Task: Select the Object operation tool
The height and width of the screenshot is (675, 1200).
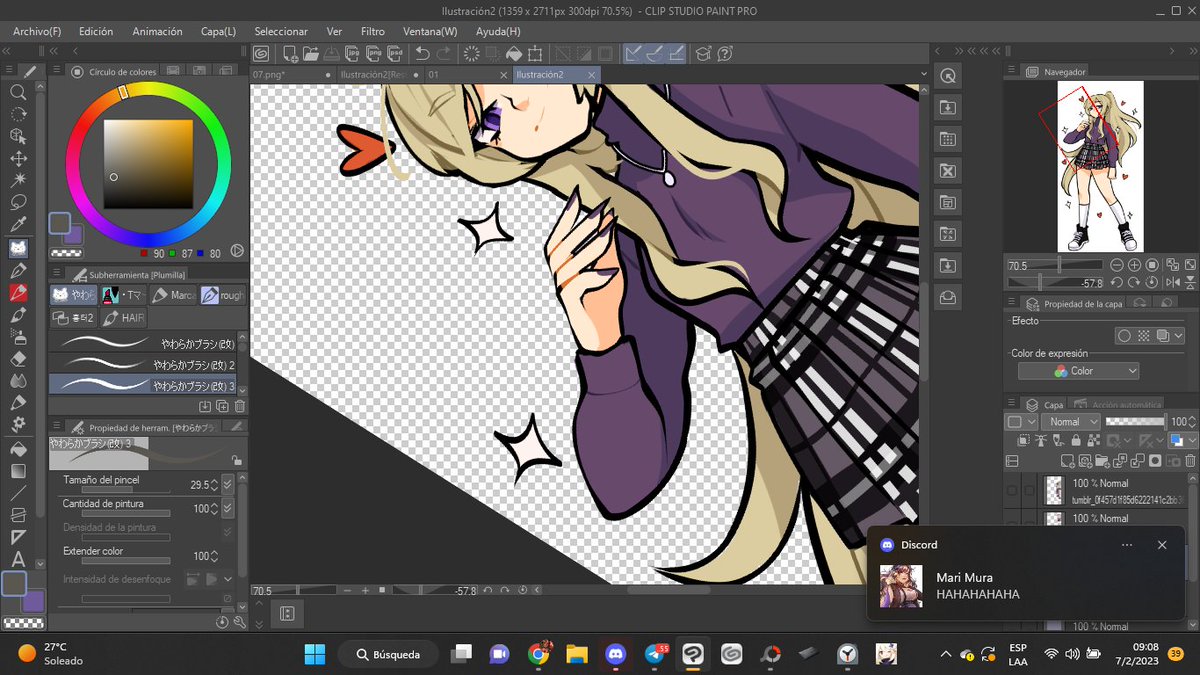Action: (x=18, y=136)
